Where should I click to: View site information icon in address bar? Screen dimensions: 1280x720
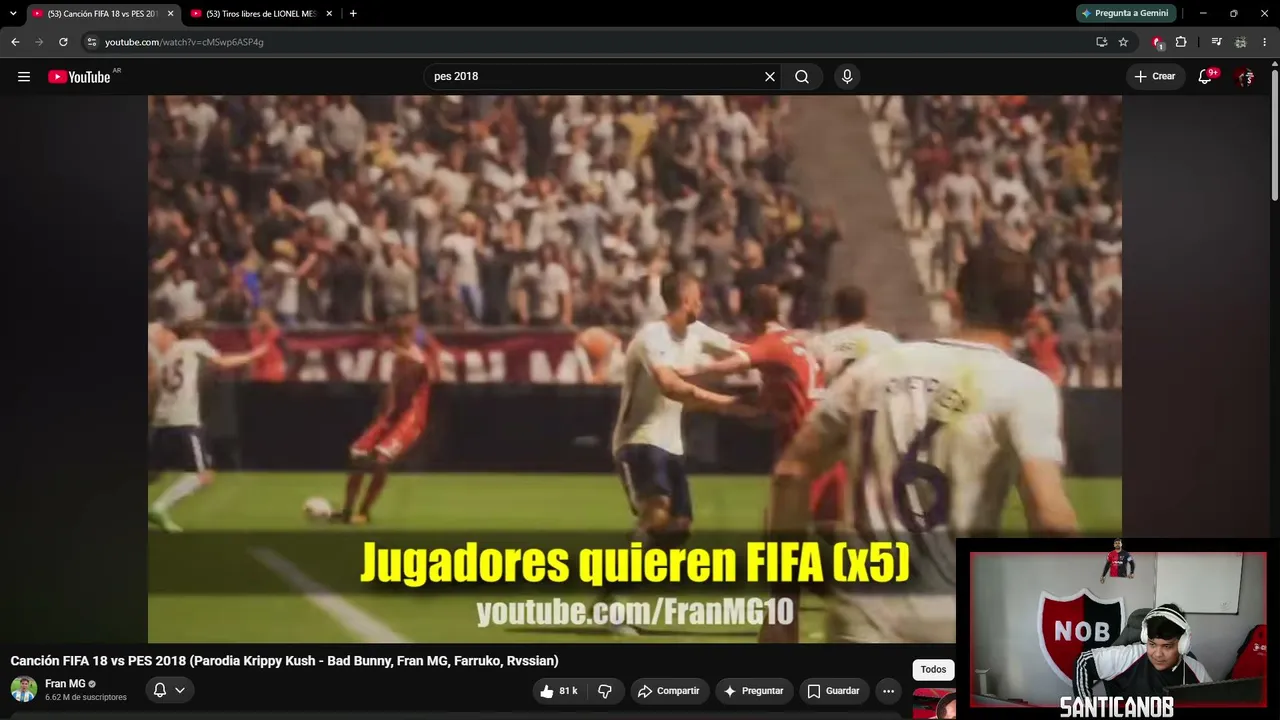click(91, 42)
